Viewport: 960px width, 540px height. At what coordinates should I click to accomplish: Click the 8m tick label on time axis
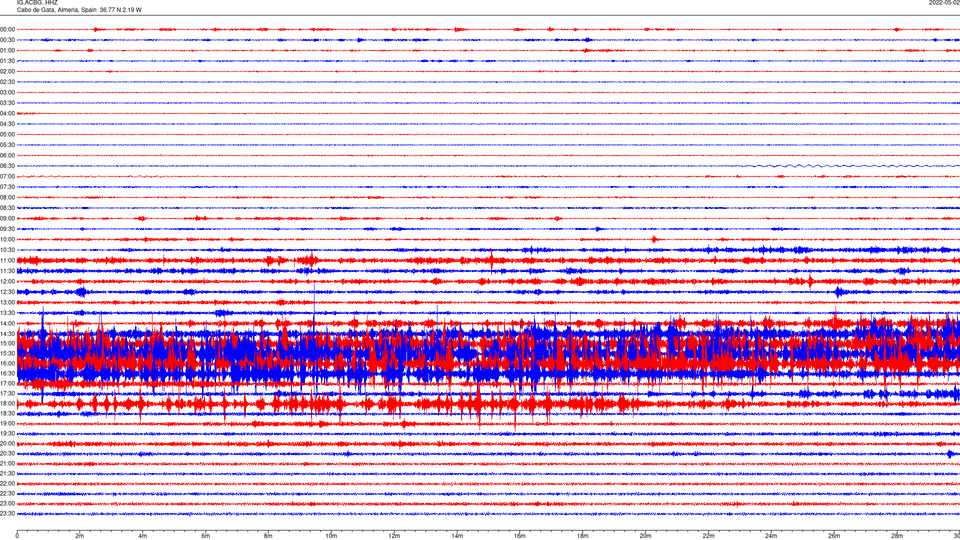click(268, 536)
